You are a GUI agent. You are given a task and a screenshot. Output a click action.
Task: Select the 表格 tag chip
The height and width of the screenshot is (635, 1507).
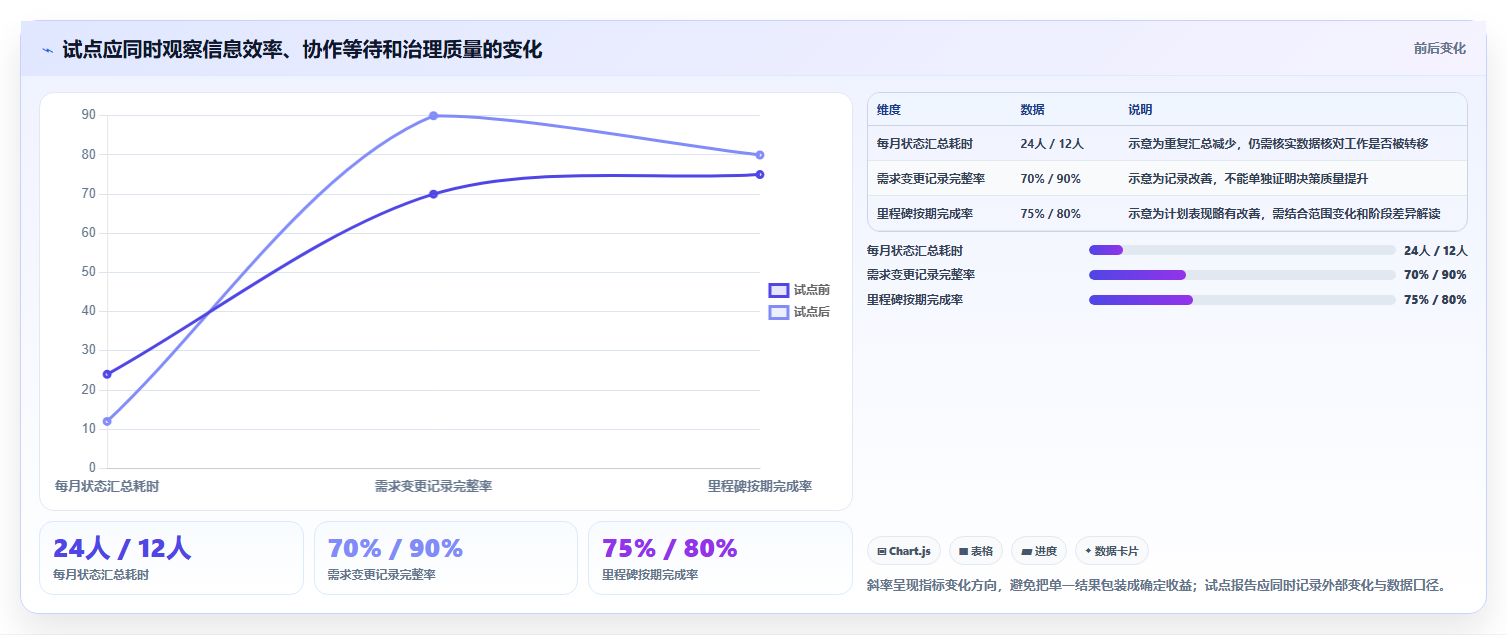click(976, 551)
